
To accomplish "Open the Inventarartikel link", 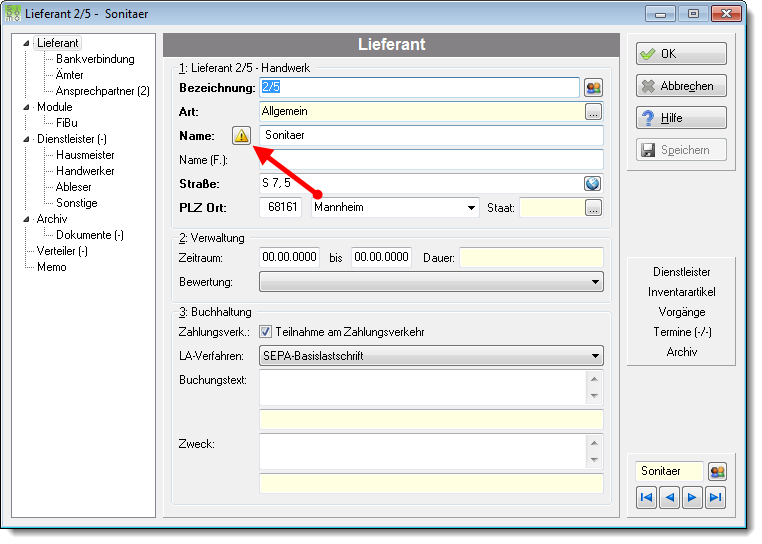I will point(681,292).
